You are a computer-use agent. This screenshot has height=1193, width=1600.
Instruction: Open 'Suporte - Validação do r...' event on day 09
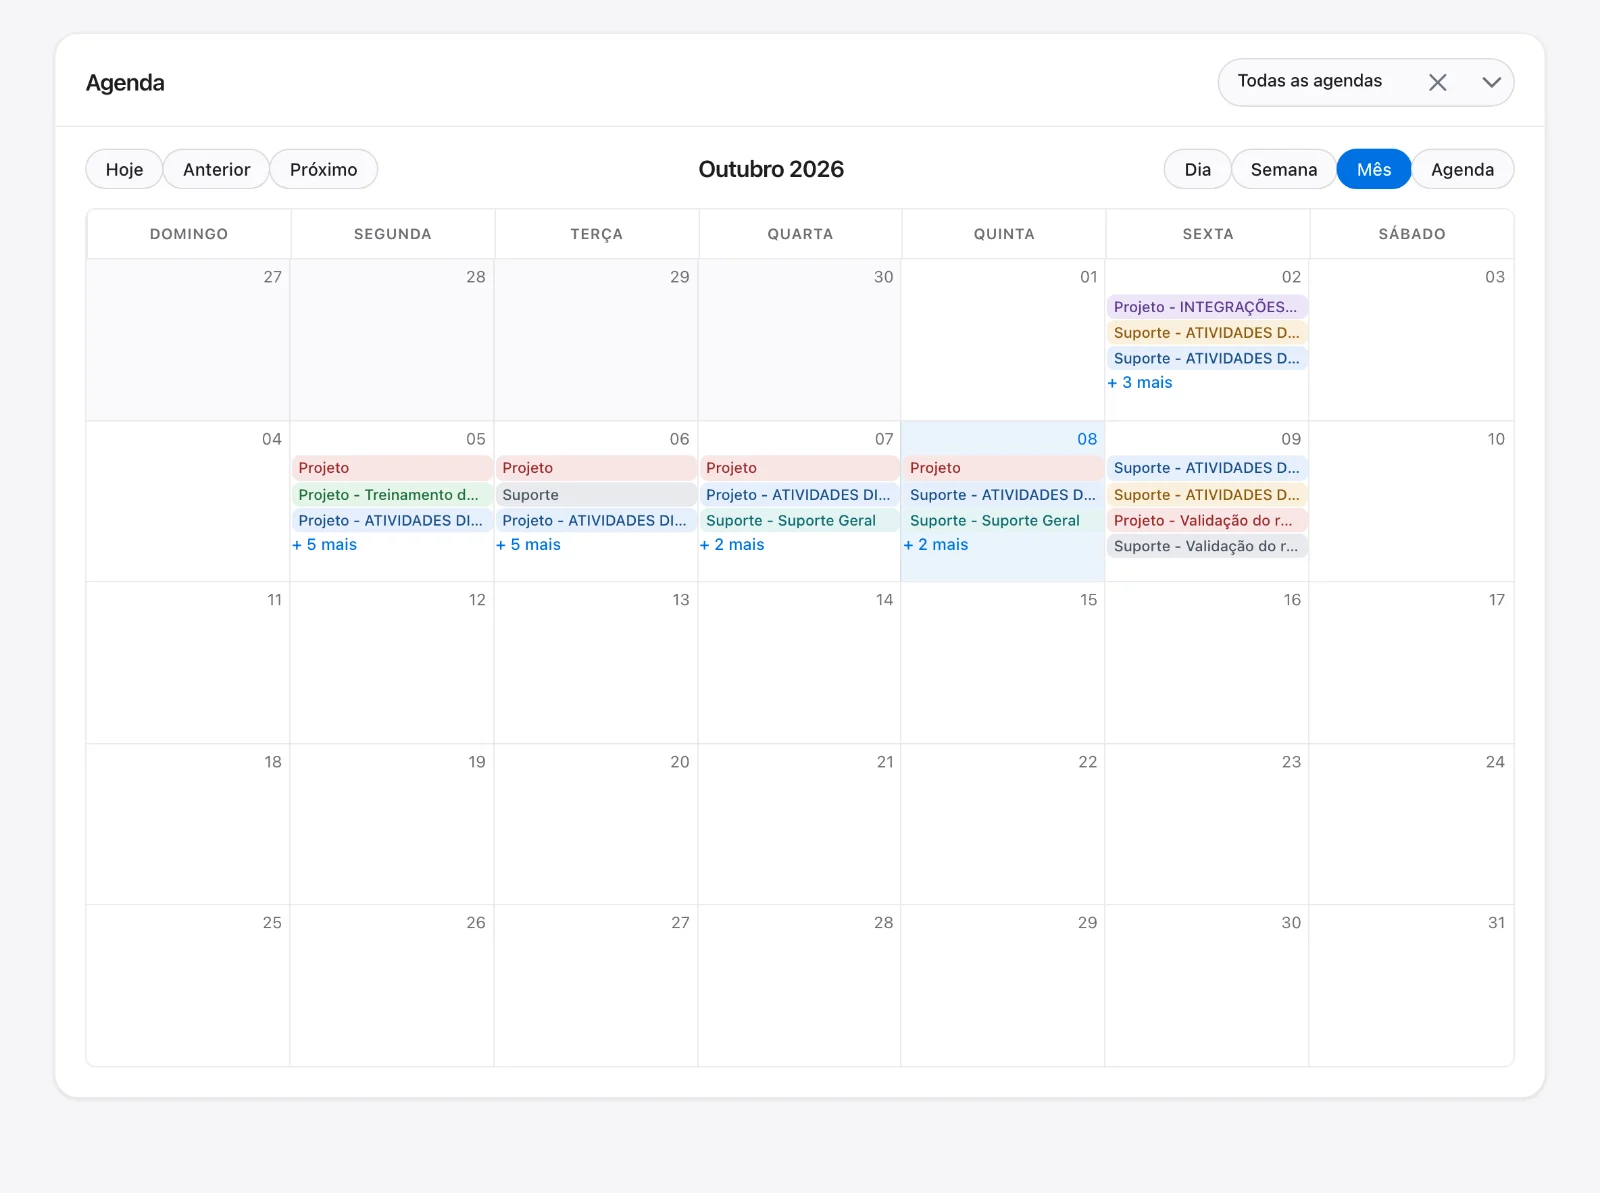click(x=1207, y=547)
